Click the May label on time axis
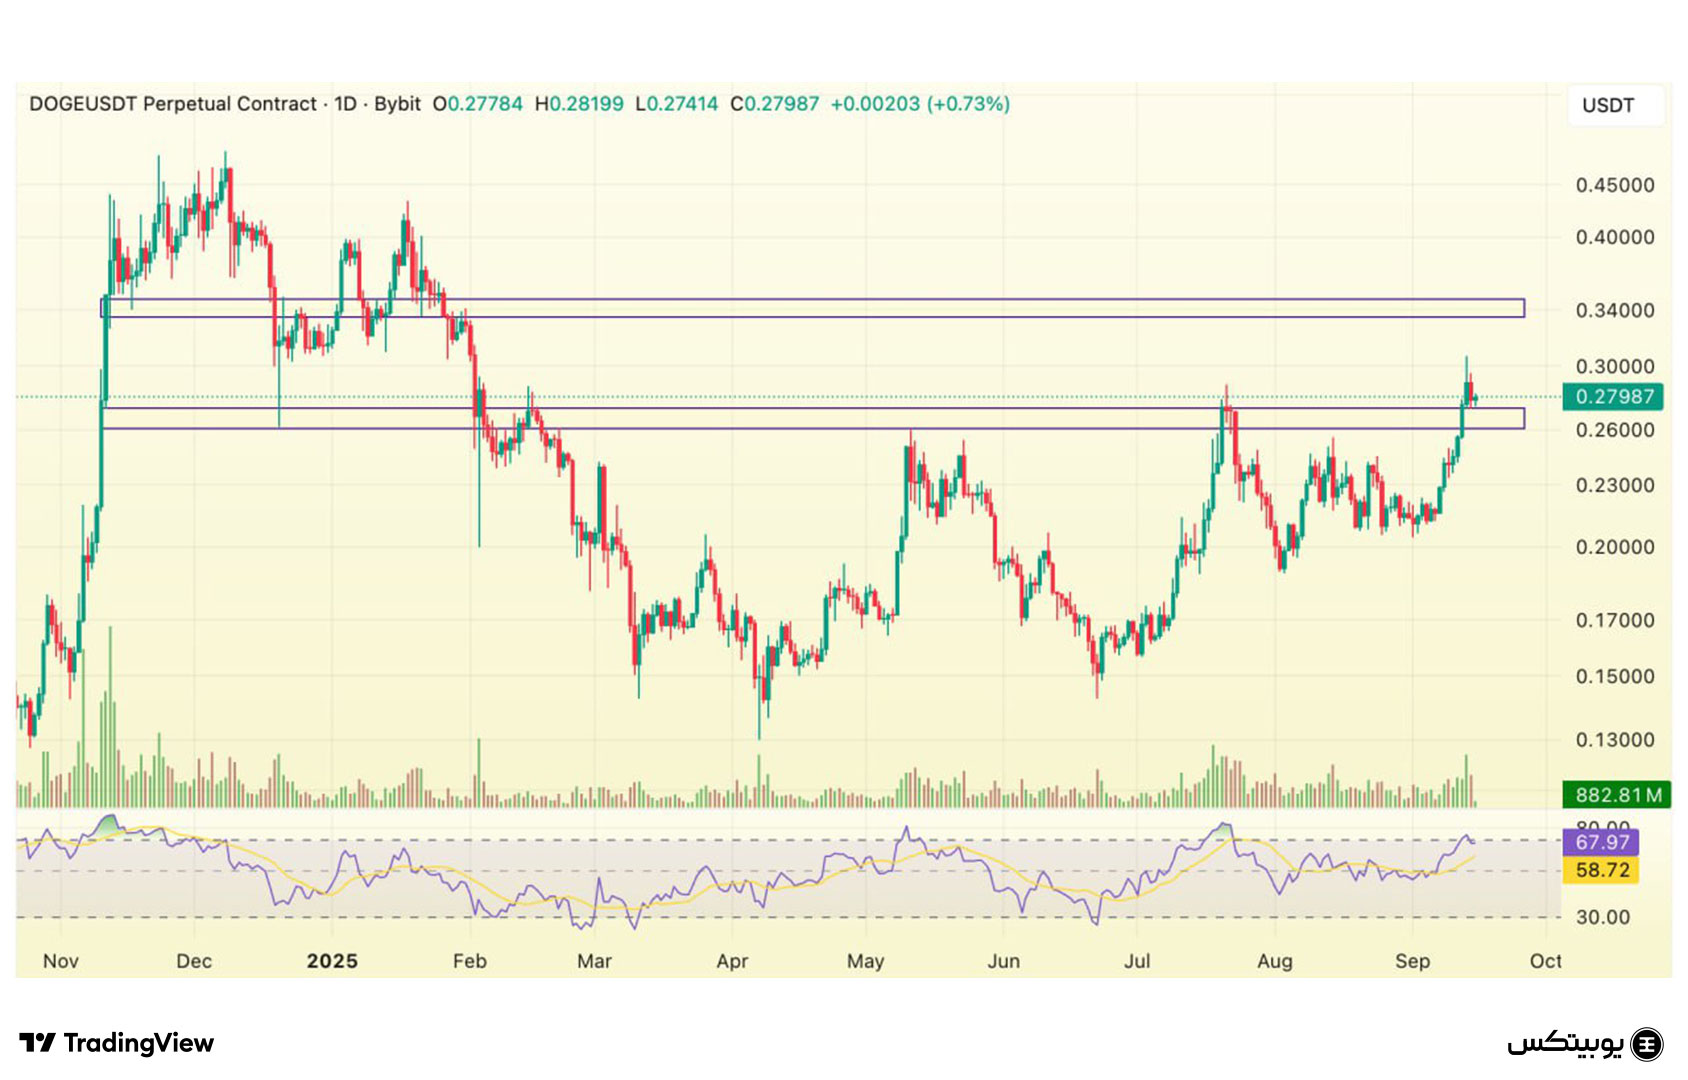This screenshot has height=1080, width=1688. (865, 961)
